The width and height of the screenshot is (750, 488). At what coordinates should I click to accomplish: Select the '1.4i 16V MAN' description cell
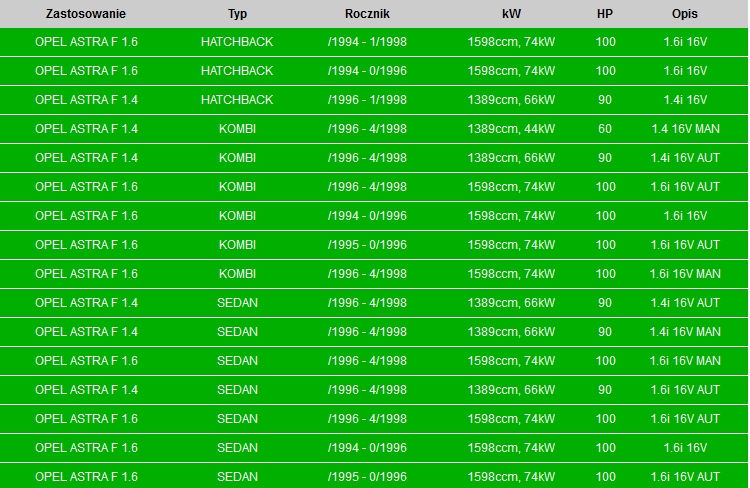click(x=685, y=332)
